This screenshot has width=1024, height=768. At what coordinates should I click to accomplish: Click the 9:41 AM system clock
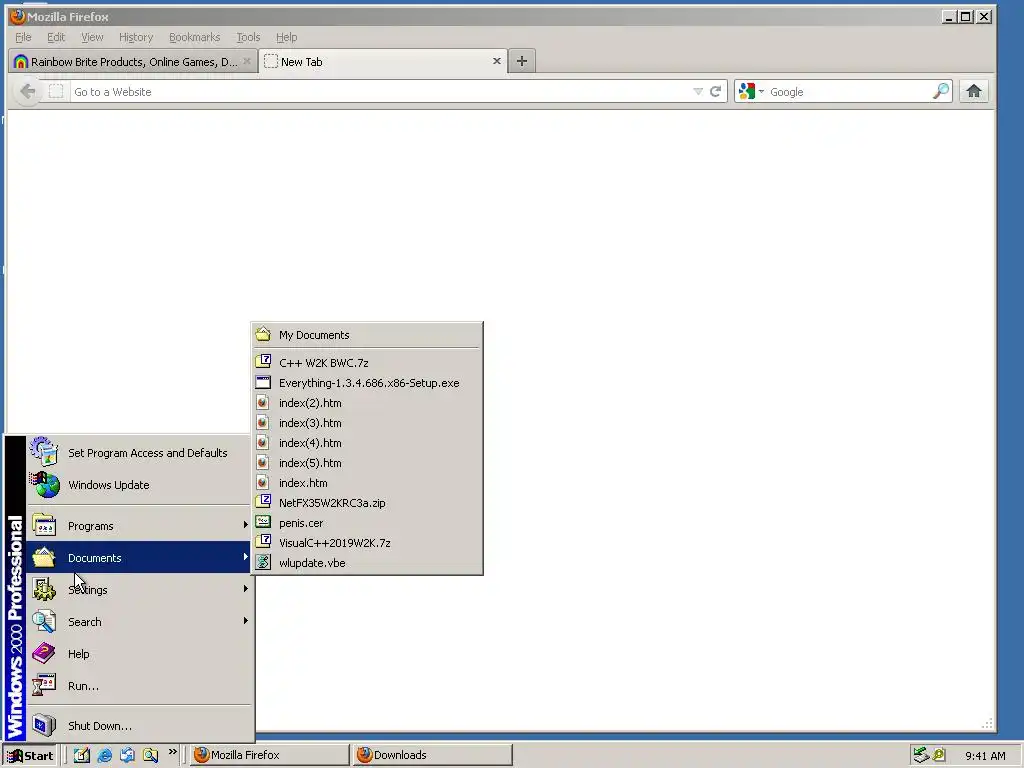(985, 756)
